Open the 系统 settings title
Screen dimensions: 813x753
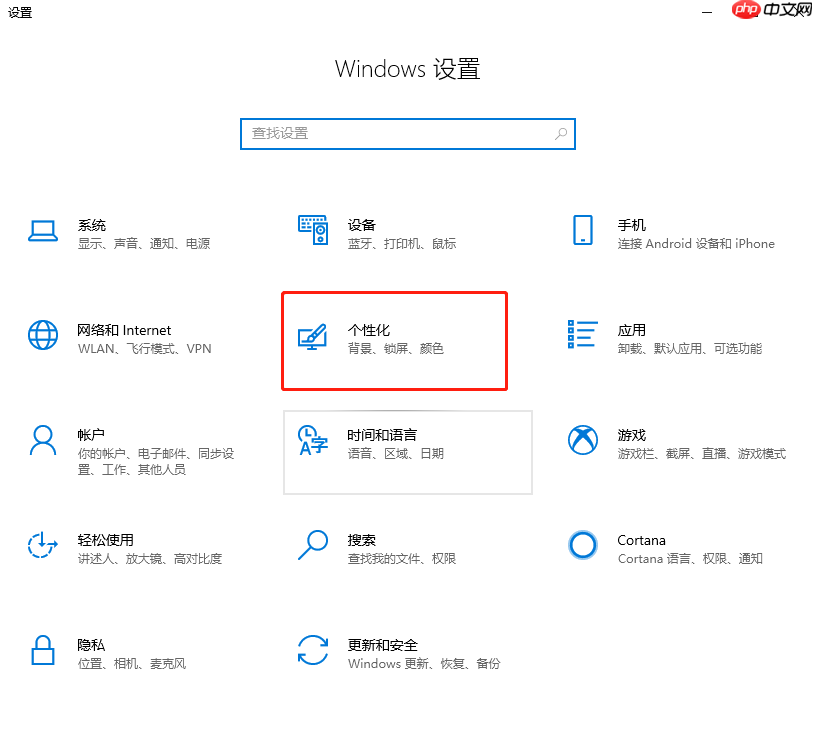(92, 225)
